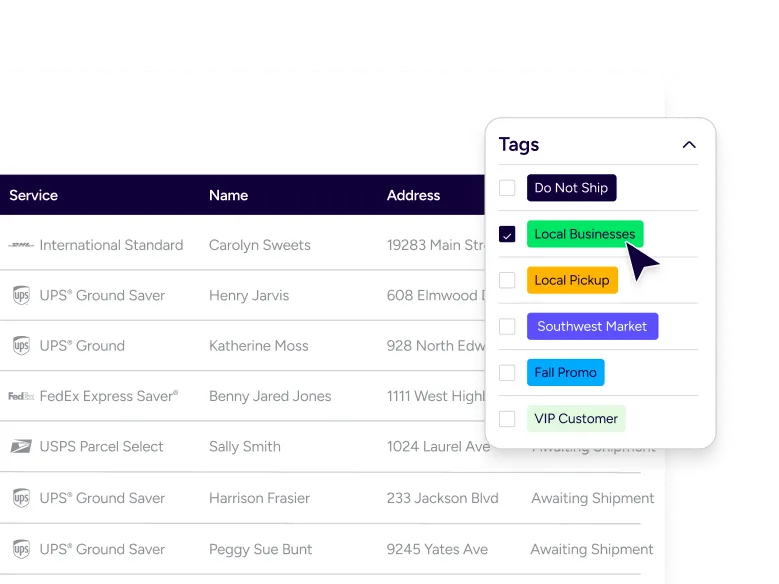Click UPS icon beside Henry Jarvis row
Image resolution: width=779 pixels, height=584 pixels.
click(21, 295)
